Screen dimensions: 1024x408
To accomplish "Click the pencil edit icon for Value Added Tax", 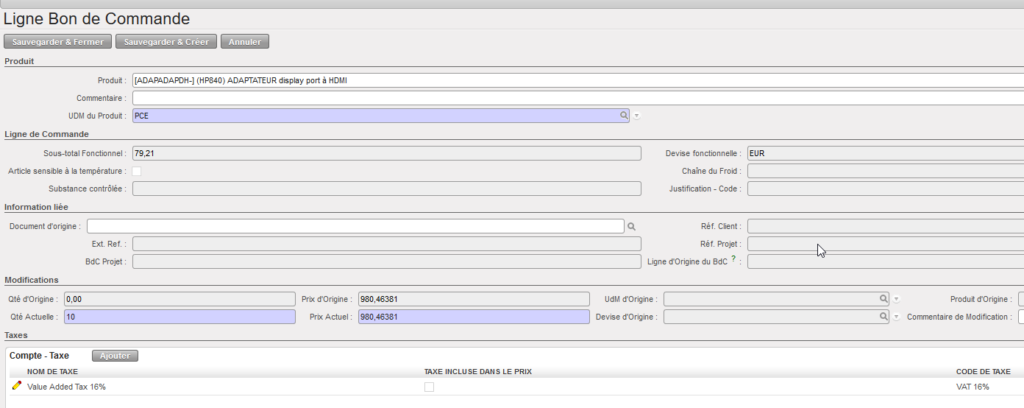I will (16, 386).
